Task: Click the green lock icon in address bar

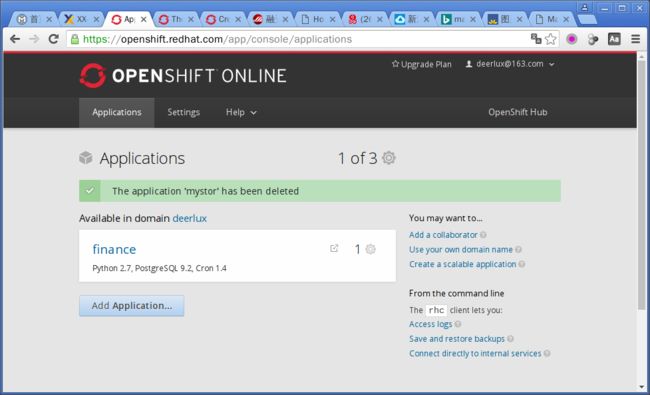Action: point(75,39)
